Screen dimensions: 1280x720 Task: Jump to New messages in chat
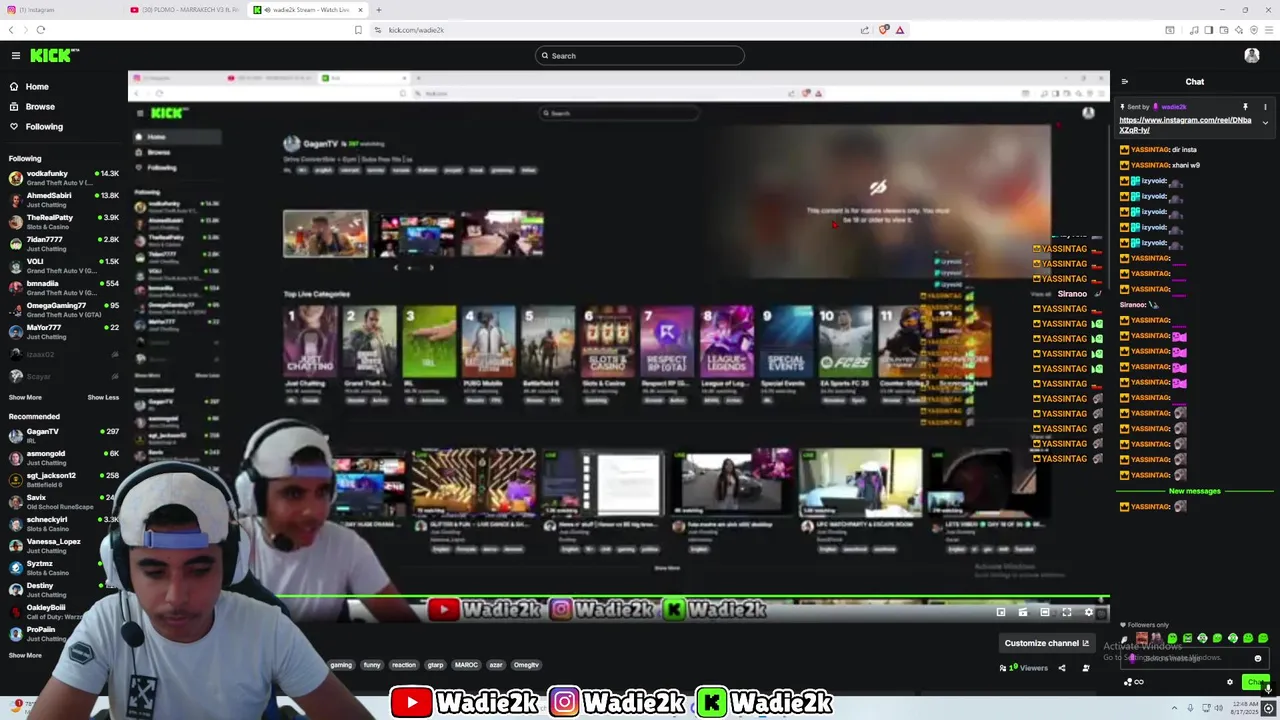(x=1194, y=491)
